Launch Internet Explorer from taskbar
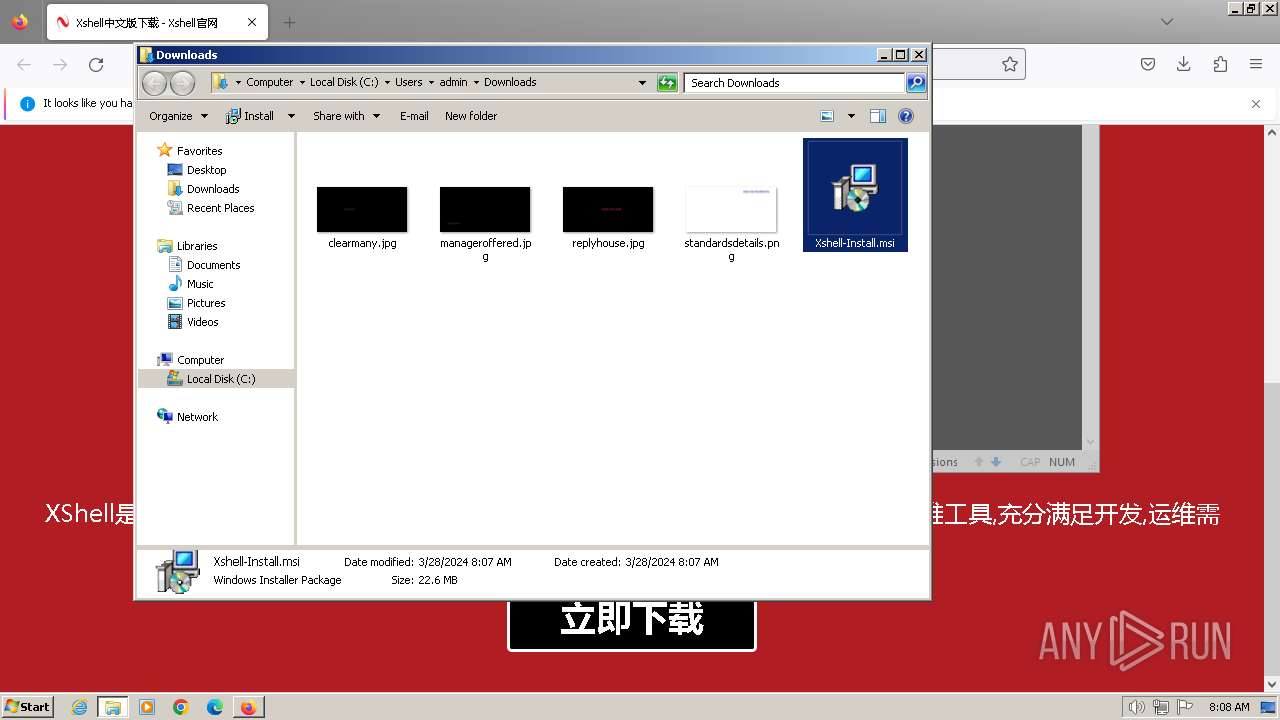 coord(79,707)
